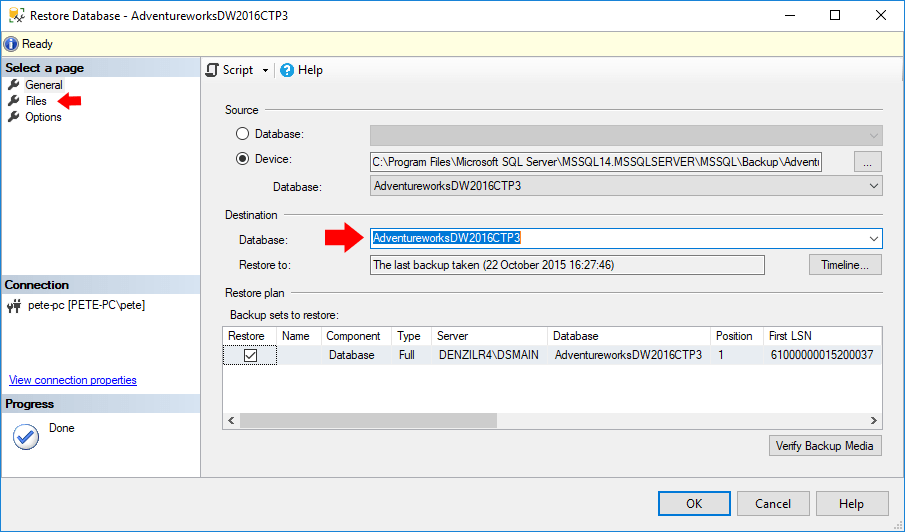Click the Cancel button
Screen dimensions: 905x532
click(x=773, y=504)
